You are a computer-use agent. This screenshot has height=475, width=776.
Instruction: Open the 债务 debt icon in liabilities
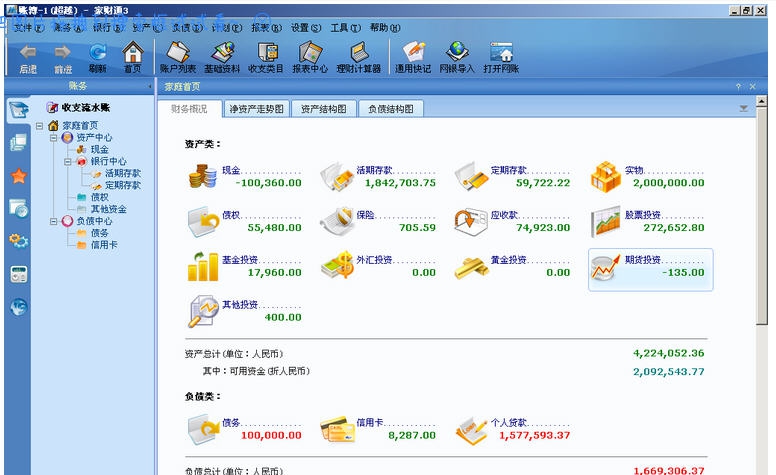202,429
